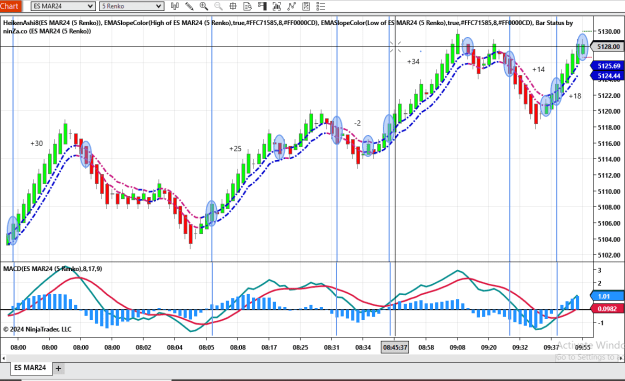The height and width of the screenshot is (381, 625).
Task: Click the 09:08 time axis label
Action: coord(457,348)
